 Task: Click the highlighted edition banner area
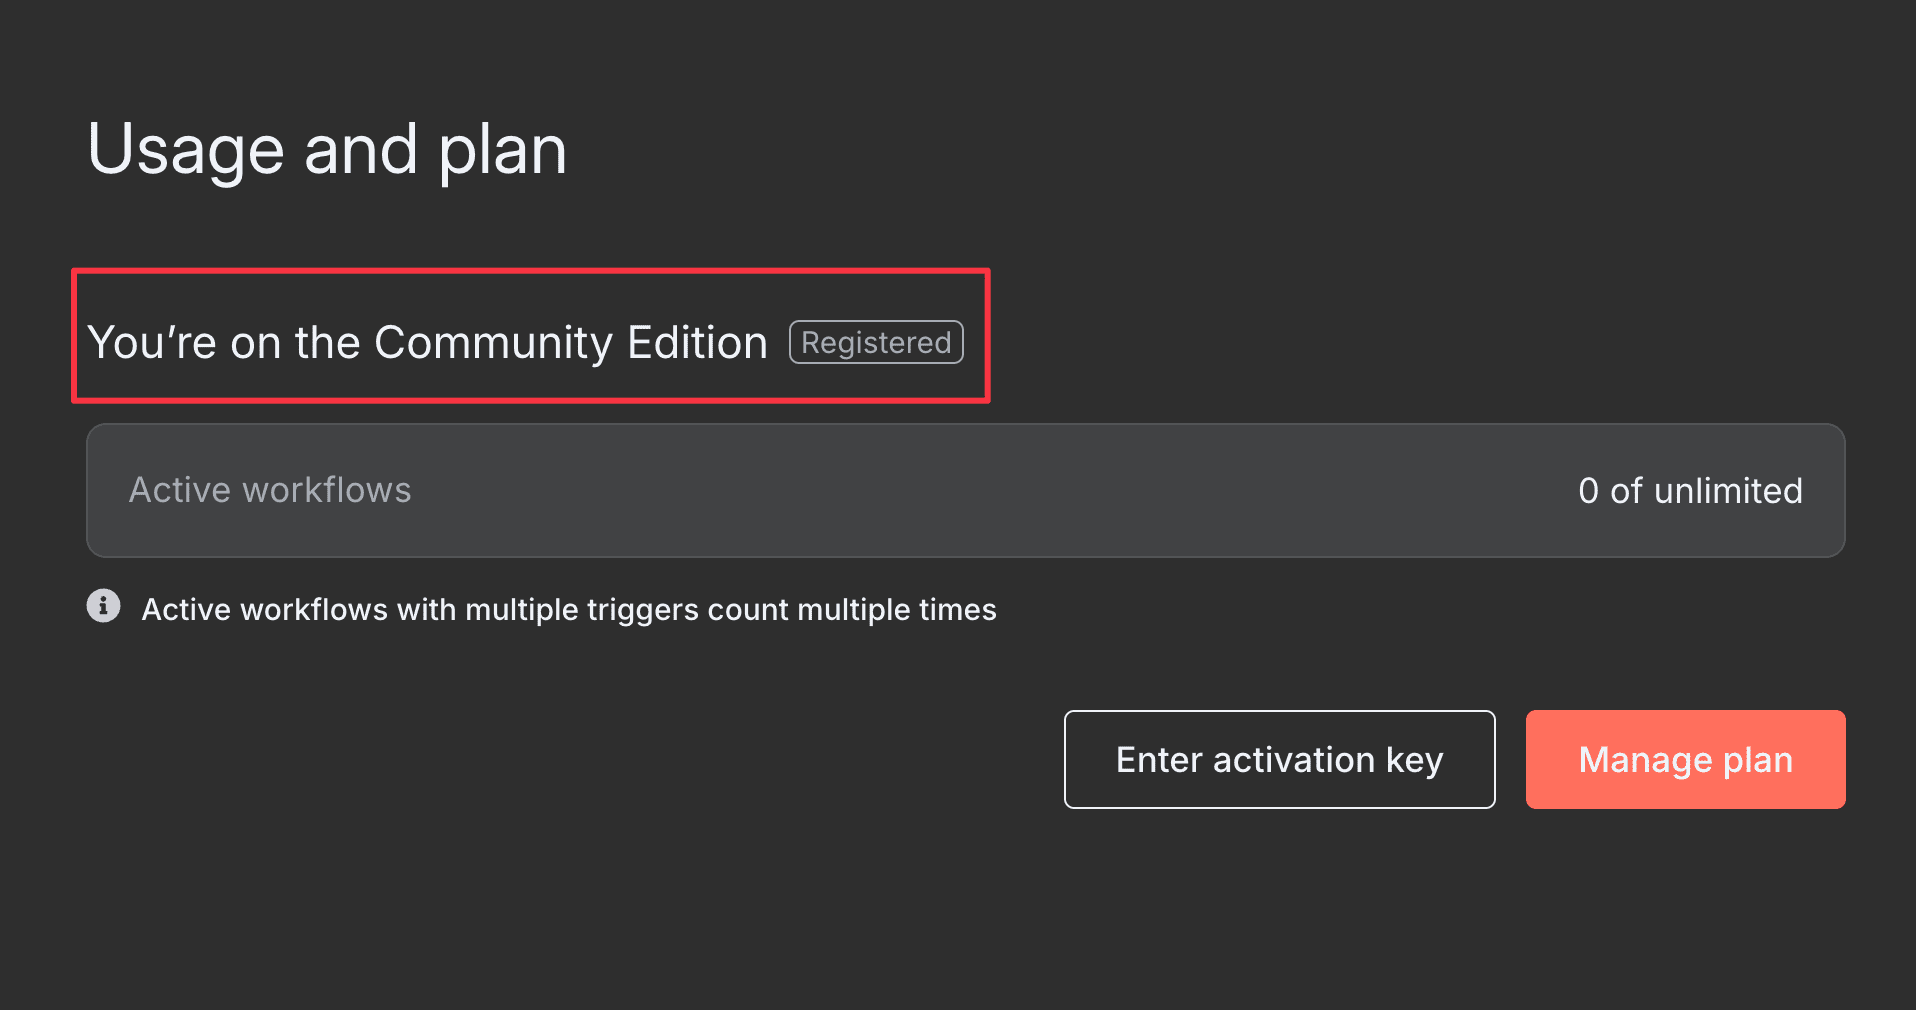pos(530,336)
